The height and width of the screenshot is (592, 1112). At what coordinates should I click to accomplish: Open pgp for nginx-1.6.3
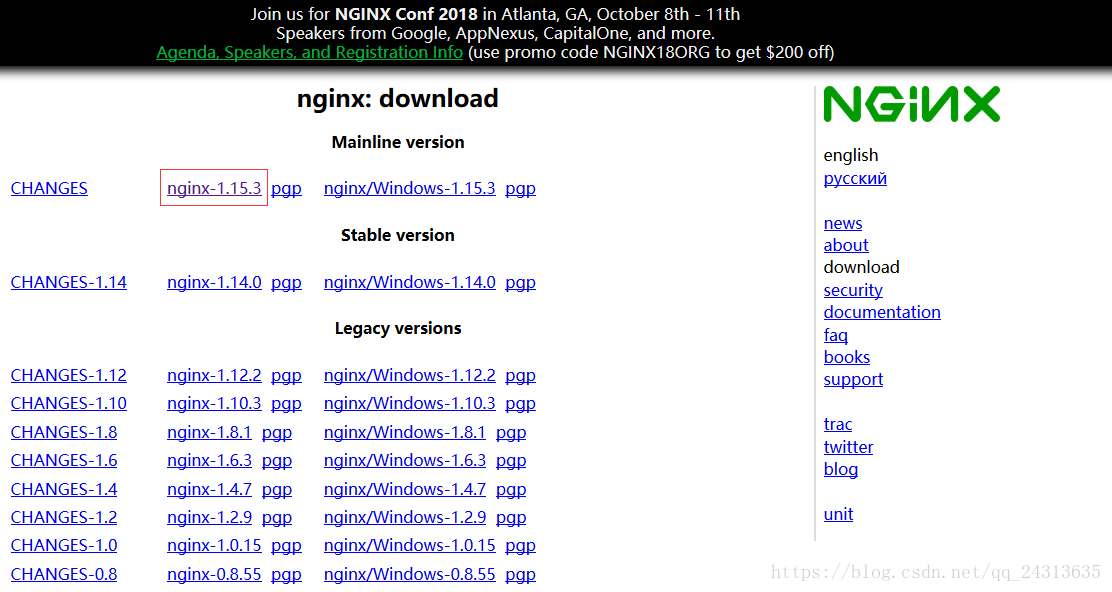[x=277, y=462]
